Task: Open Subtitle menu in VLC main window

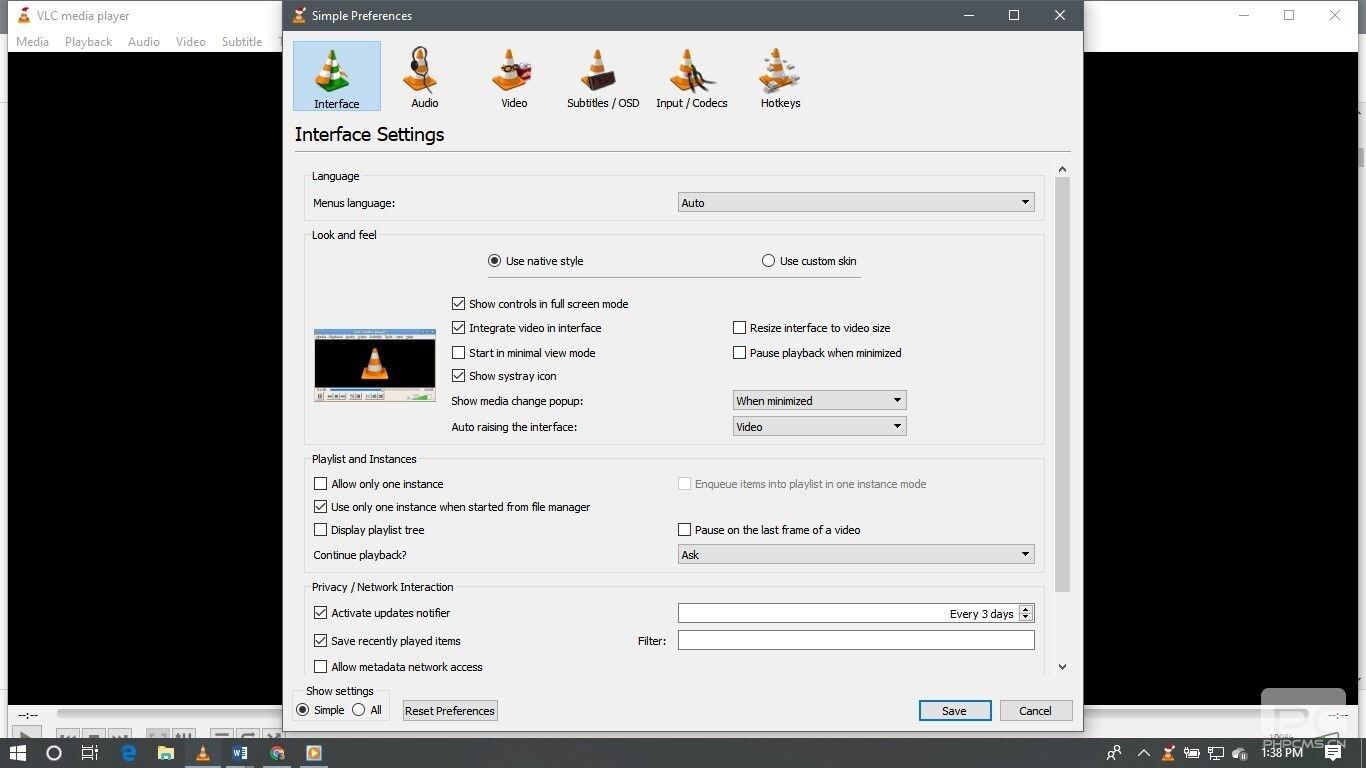Action: [x=242, y=42]
